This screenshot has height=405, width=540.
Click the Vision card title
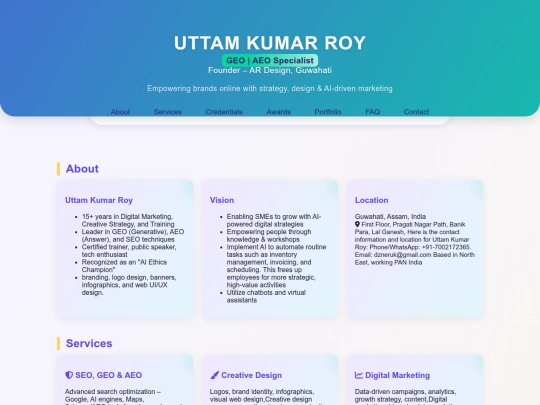click(x=222, y=200)
